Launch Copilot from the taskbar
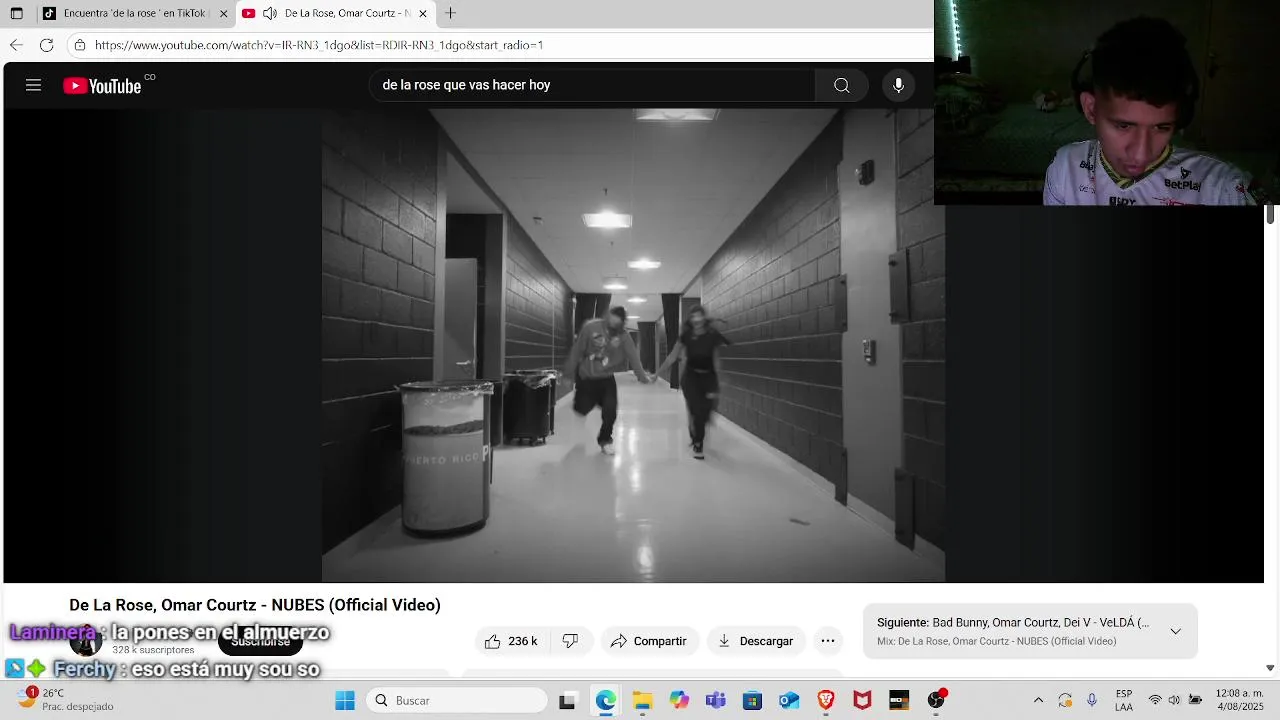The image size is (1280, 720). (679, 701)
